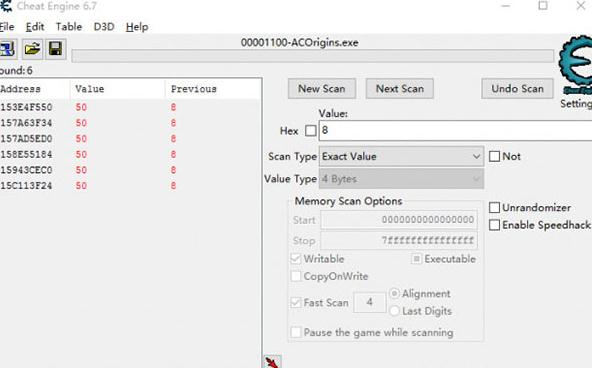Click the Undo Scan button

[518, 89]
